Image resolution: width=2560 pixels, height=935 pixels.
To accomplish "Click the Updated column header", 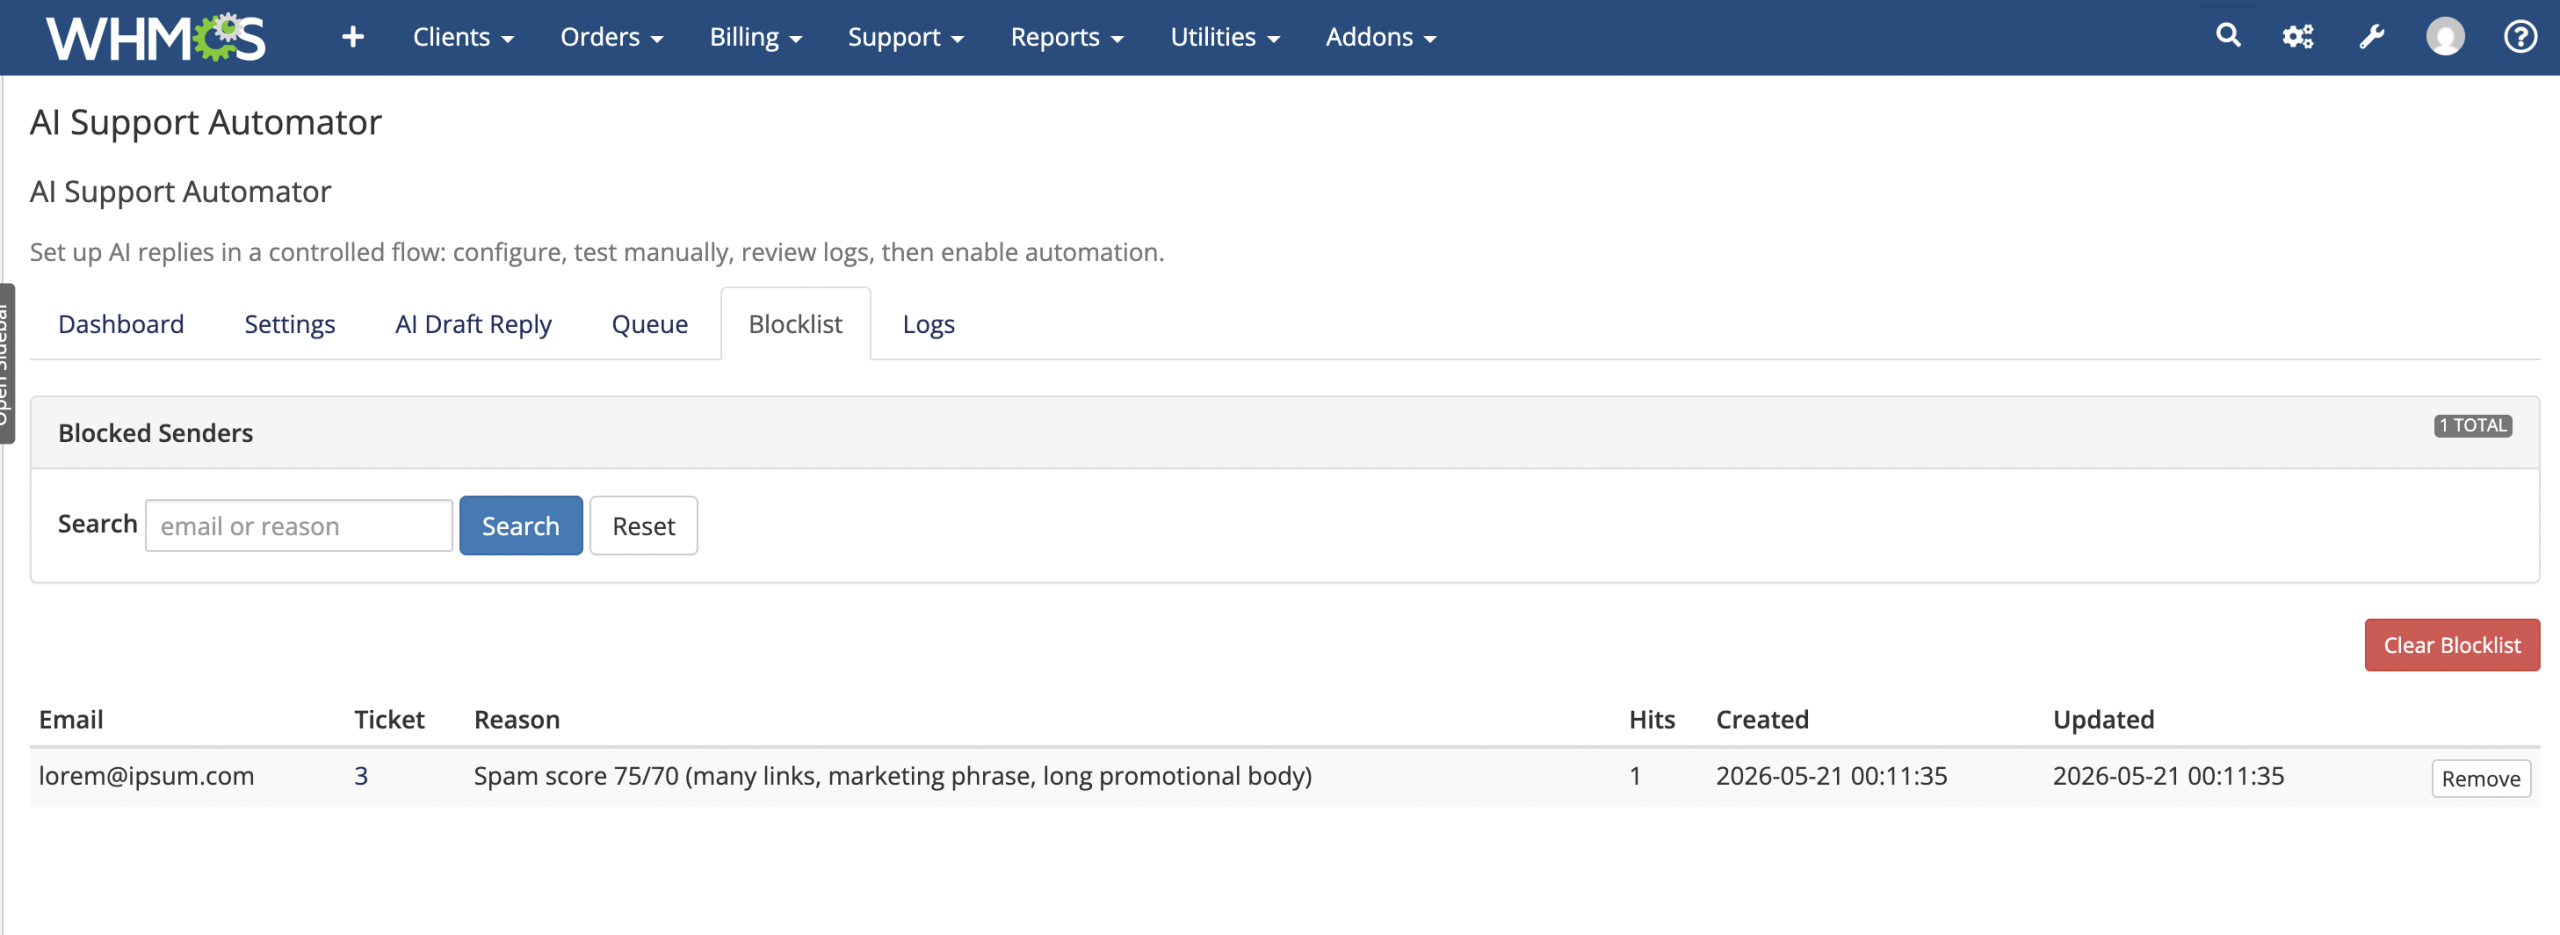I will pyautogui.click(x=2104, y=720).
